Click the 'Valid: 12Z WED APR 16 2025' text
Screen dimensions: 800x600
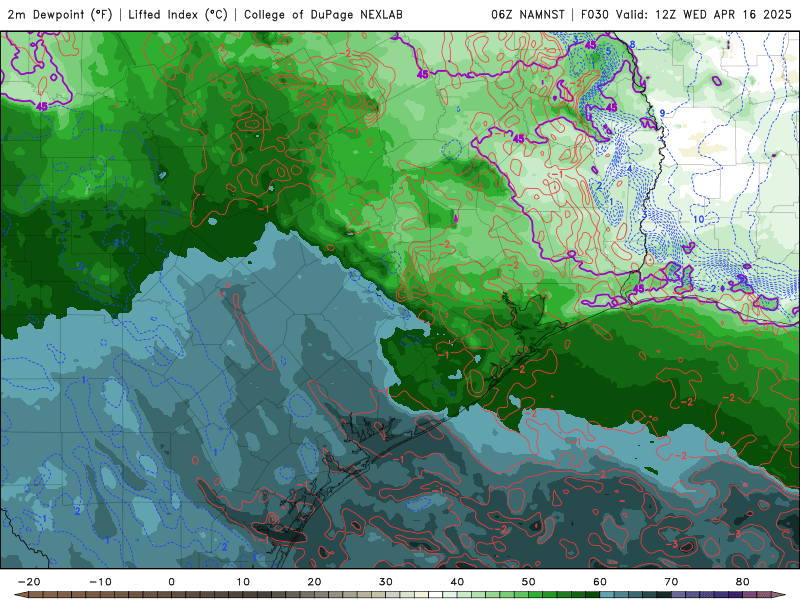point(704,14)
